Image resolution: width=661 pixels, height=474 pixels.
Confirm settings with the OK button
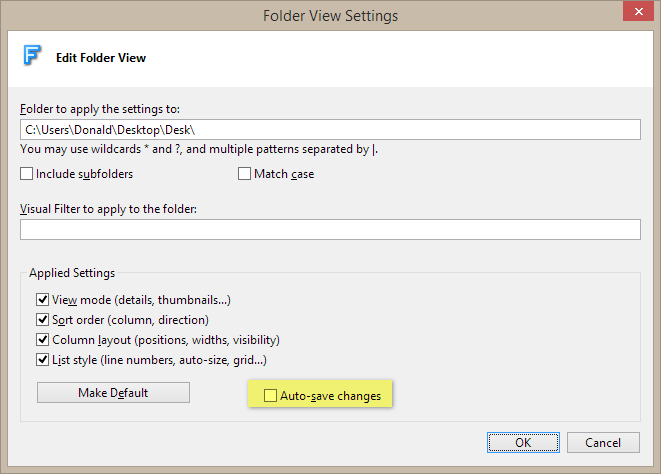click(523, 442)
